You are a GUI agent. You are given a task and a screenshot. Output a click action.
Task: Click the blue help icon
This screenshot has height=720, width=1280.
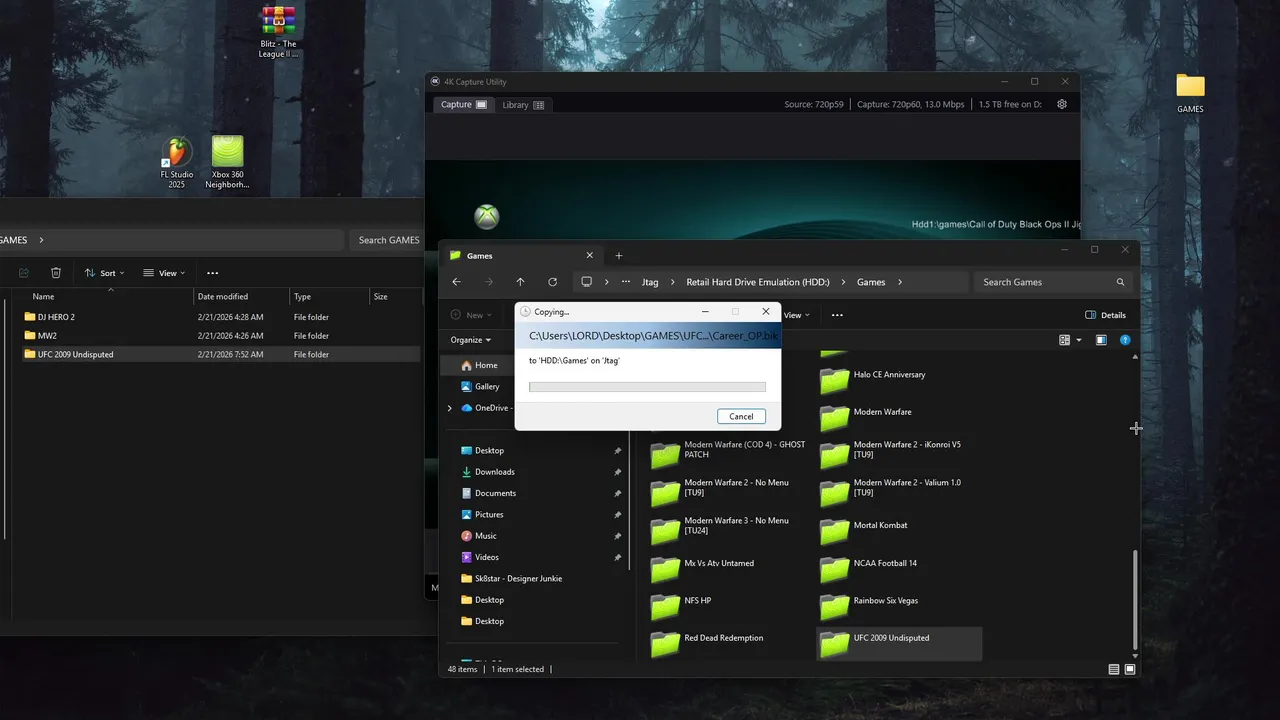(1125, 340)
